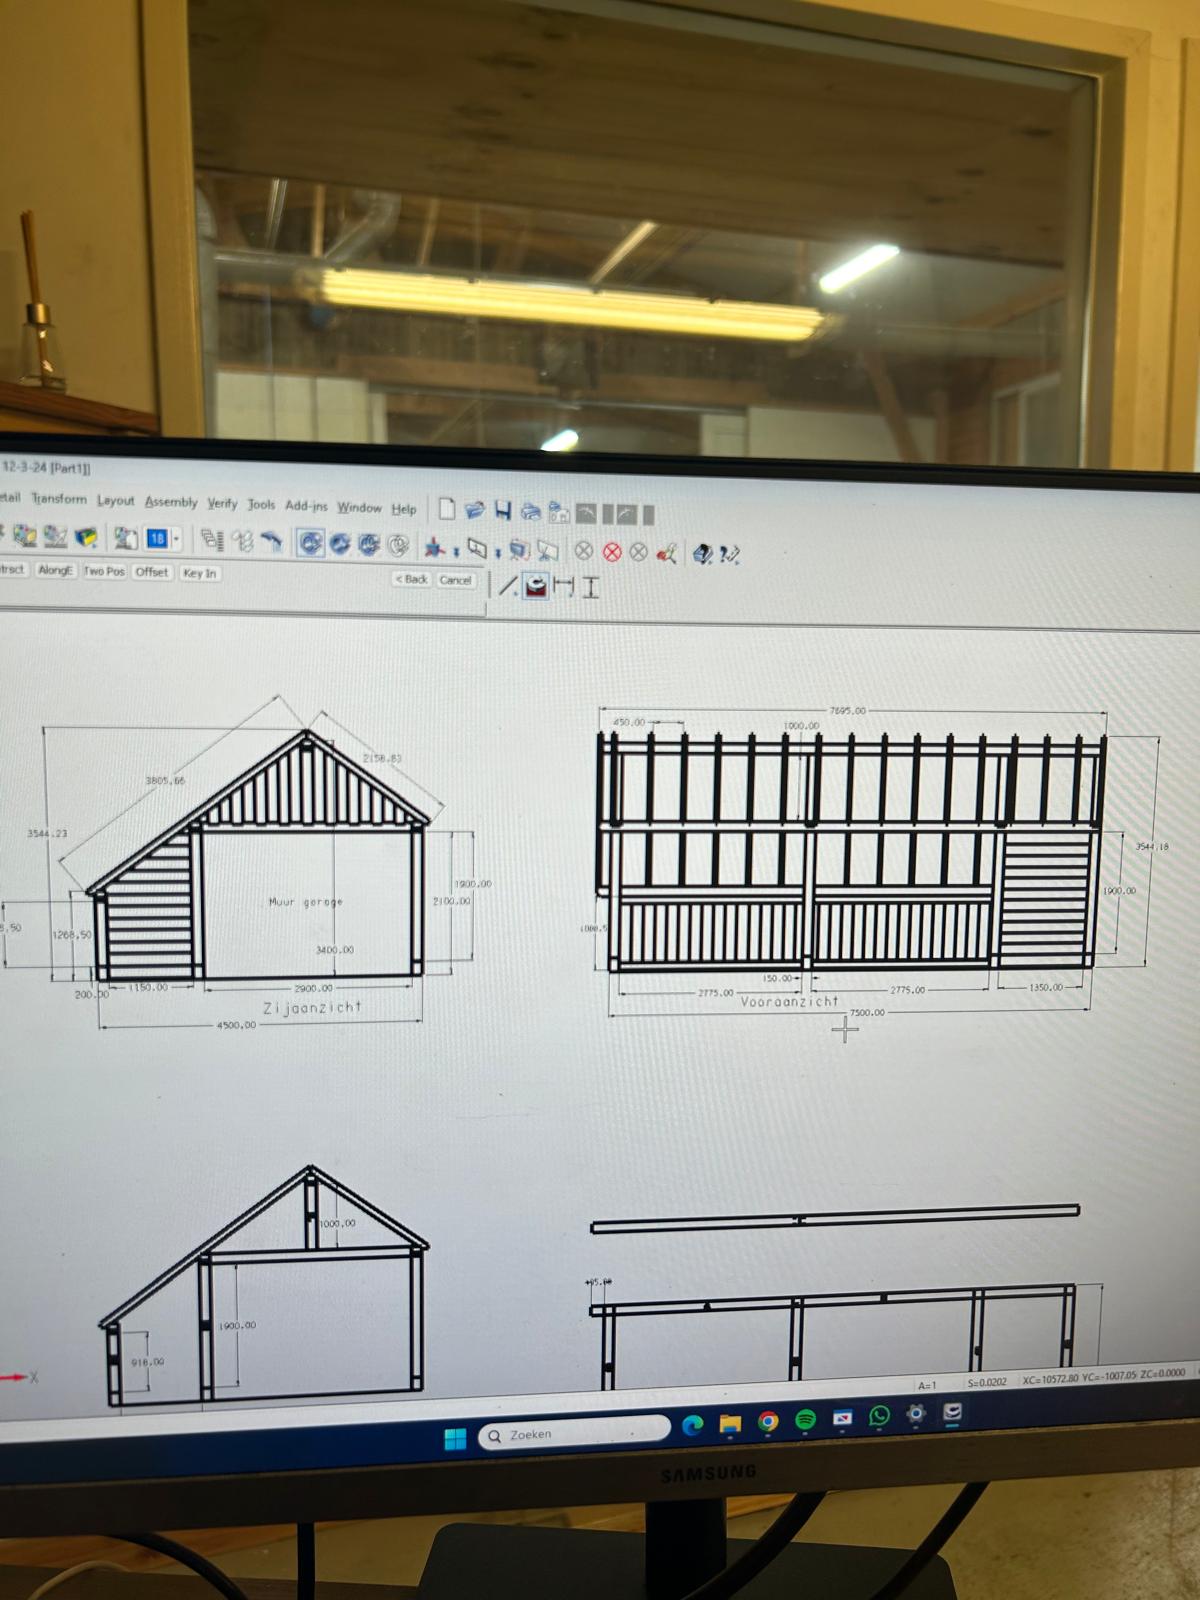Select the line tool icon
Screen dimensions: 1200x1600
coord(508,586)
